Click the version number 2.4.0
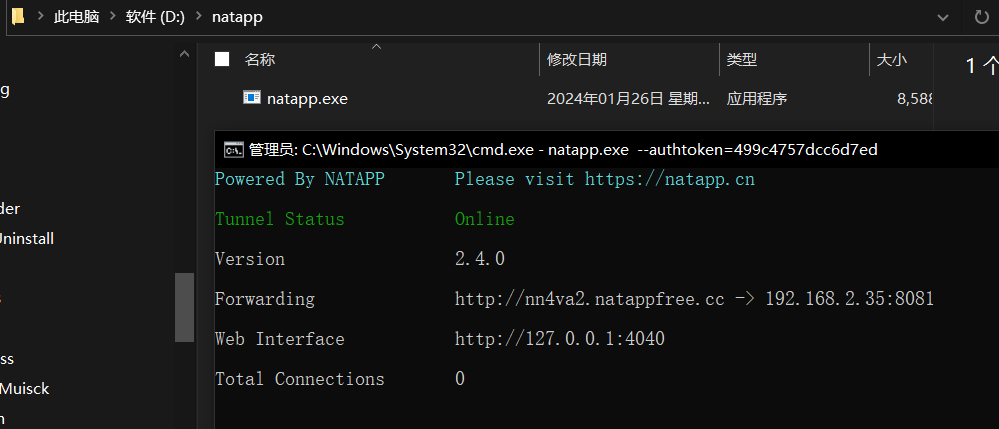The image size is (999, 429). [x=480, y=259]
